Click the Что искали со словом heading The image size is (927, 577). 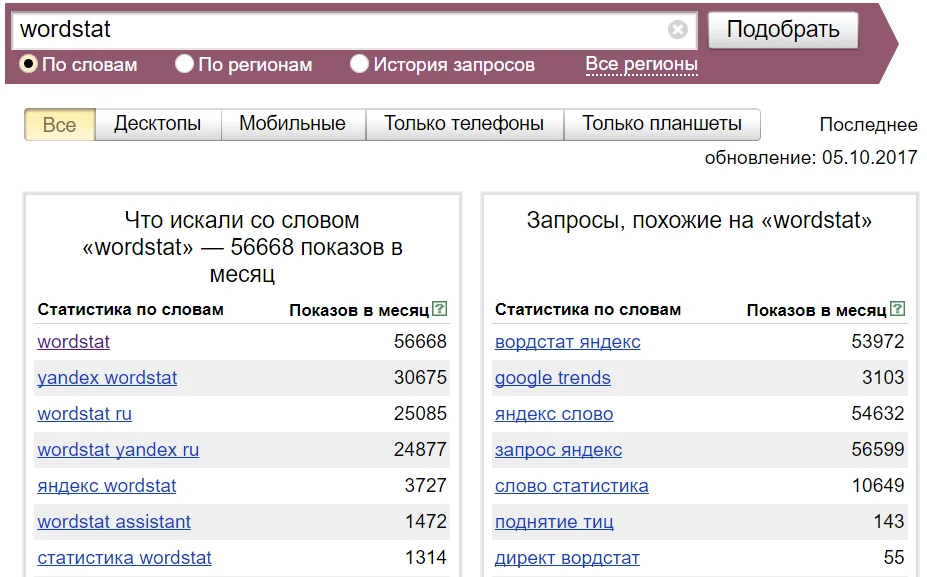click(242, 247)
